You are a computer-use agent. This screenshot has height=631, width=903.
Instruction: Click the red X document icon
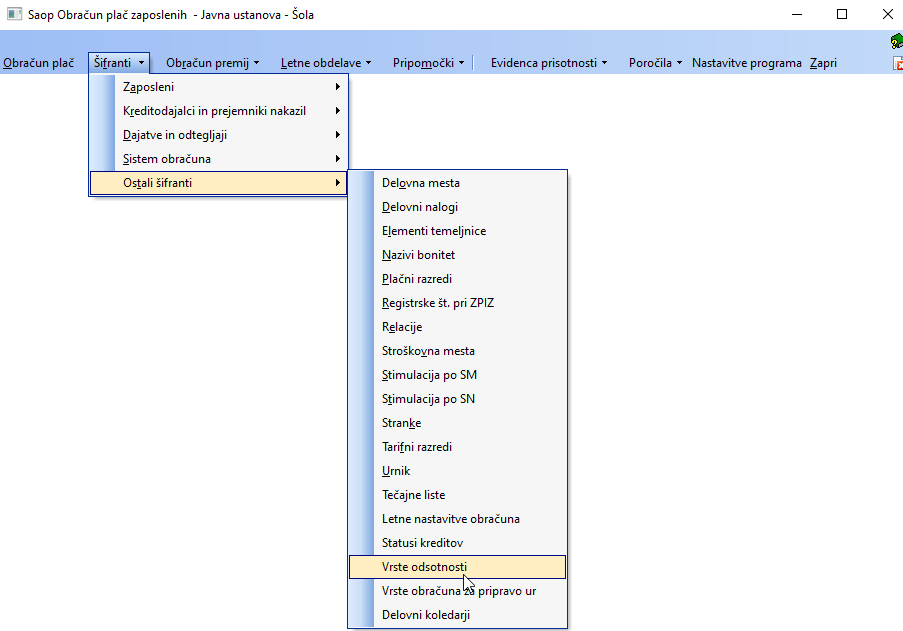pyautogui.click(x=898, y=63)
